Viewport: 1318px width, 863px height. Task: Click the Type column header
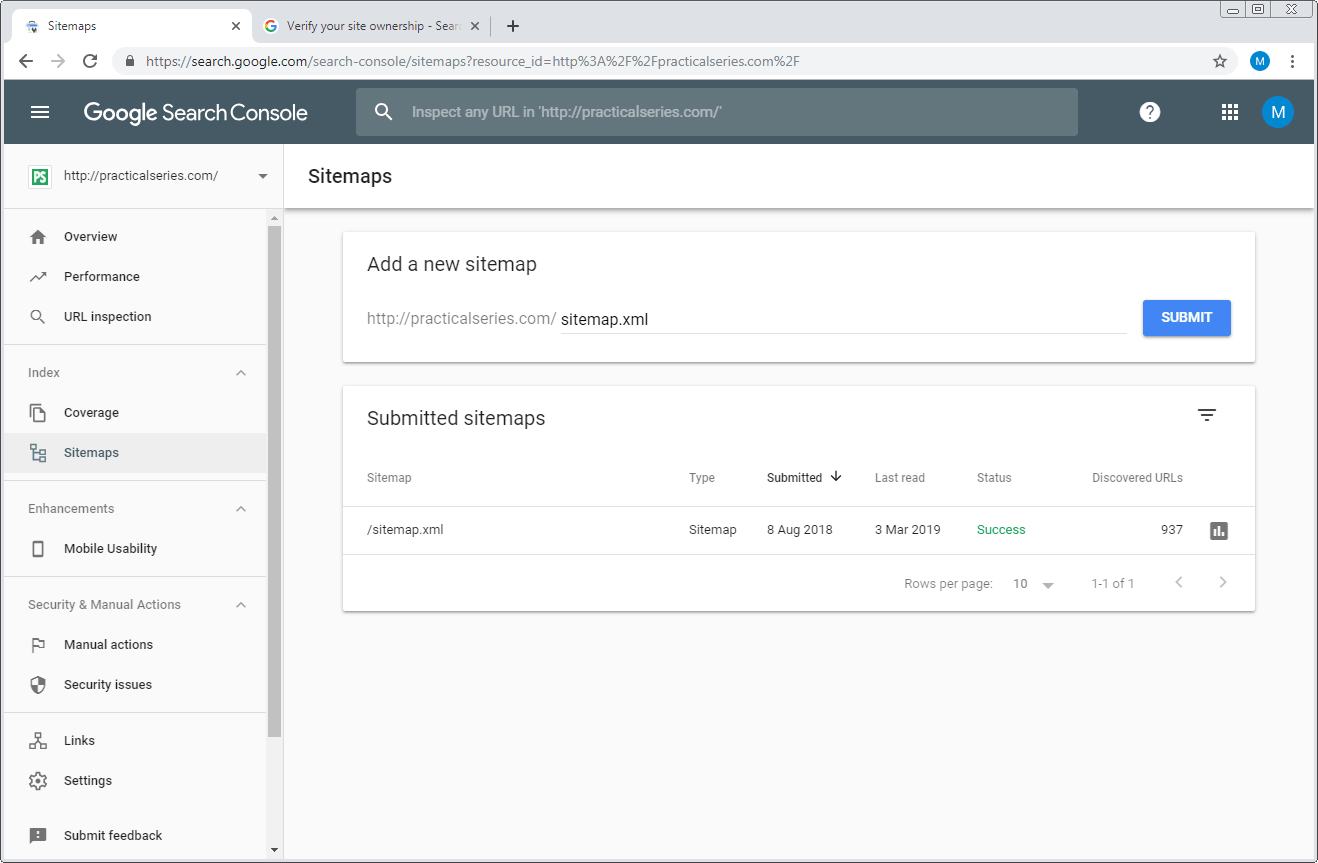(702, 478)
